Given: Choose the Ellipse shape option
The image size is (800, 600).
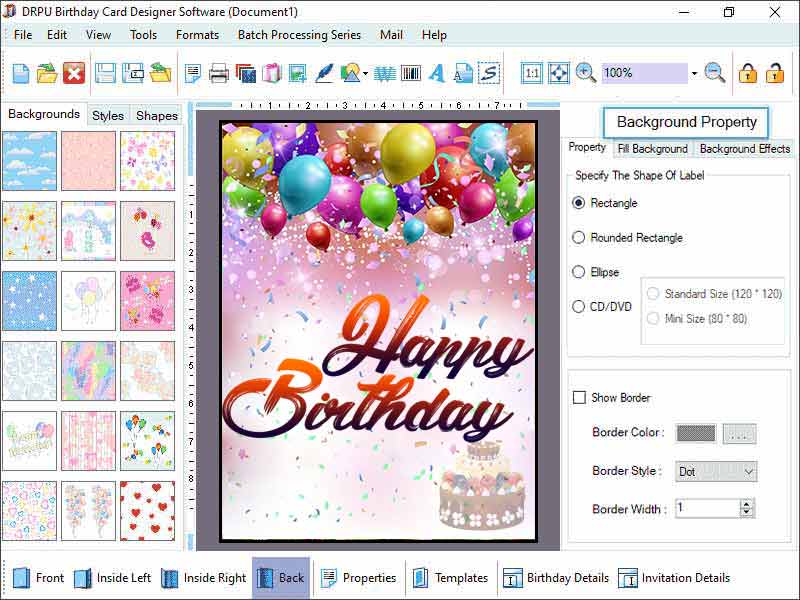Looking at the screenshot, I should 581,272.
